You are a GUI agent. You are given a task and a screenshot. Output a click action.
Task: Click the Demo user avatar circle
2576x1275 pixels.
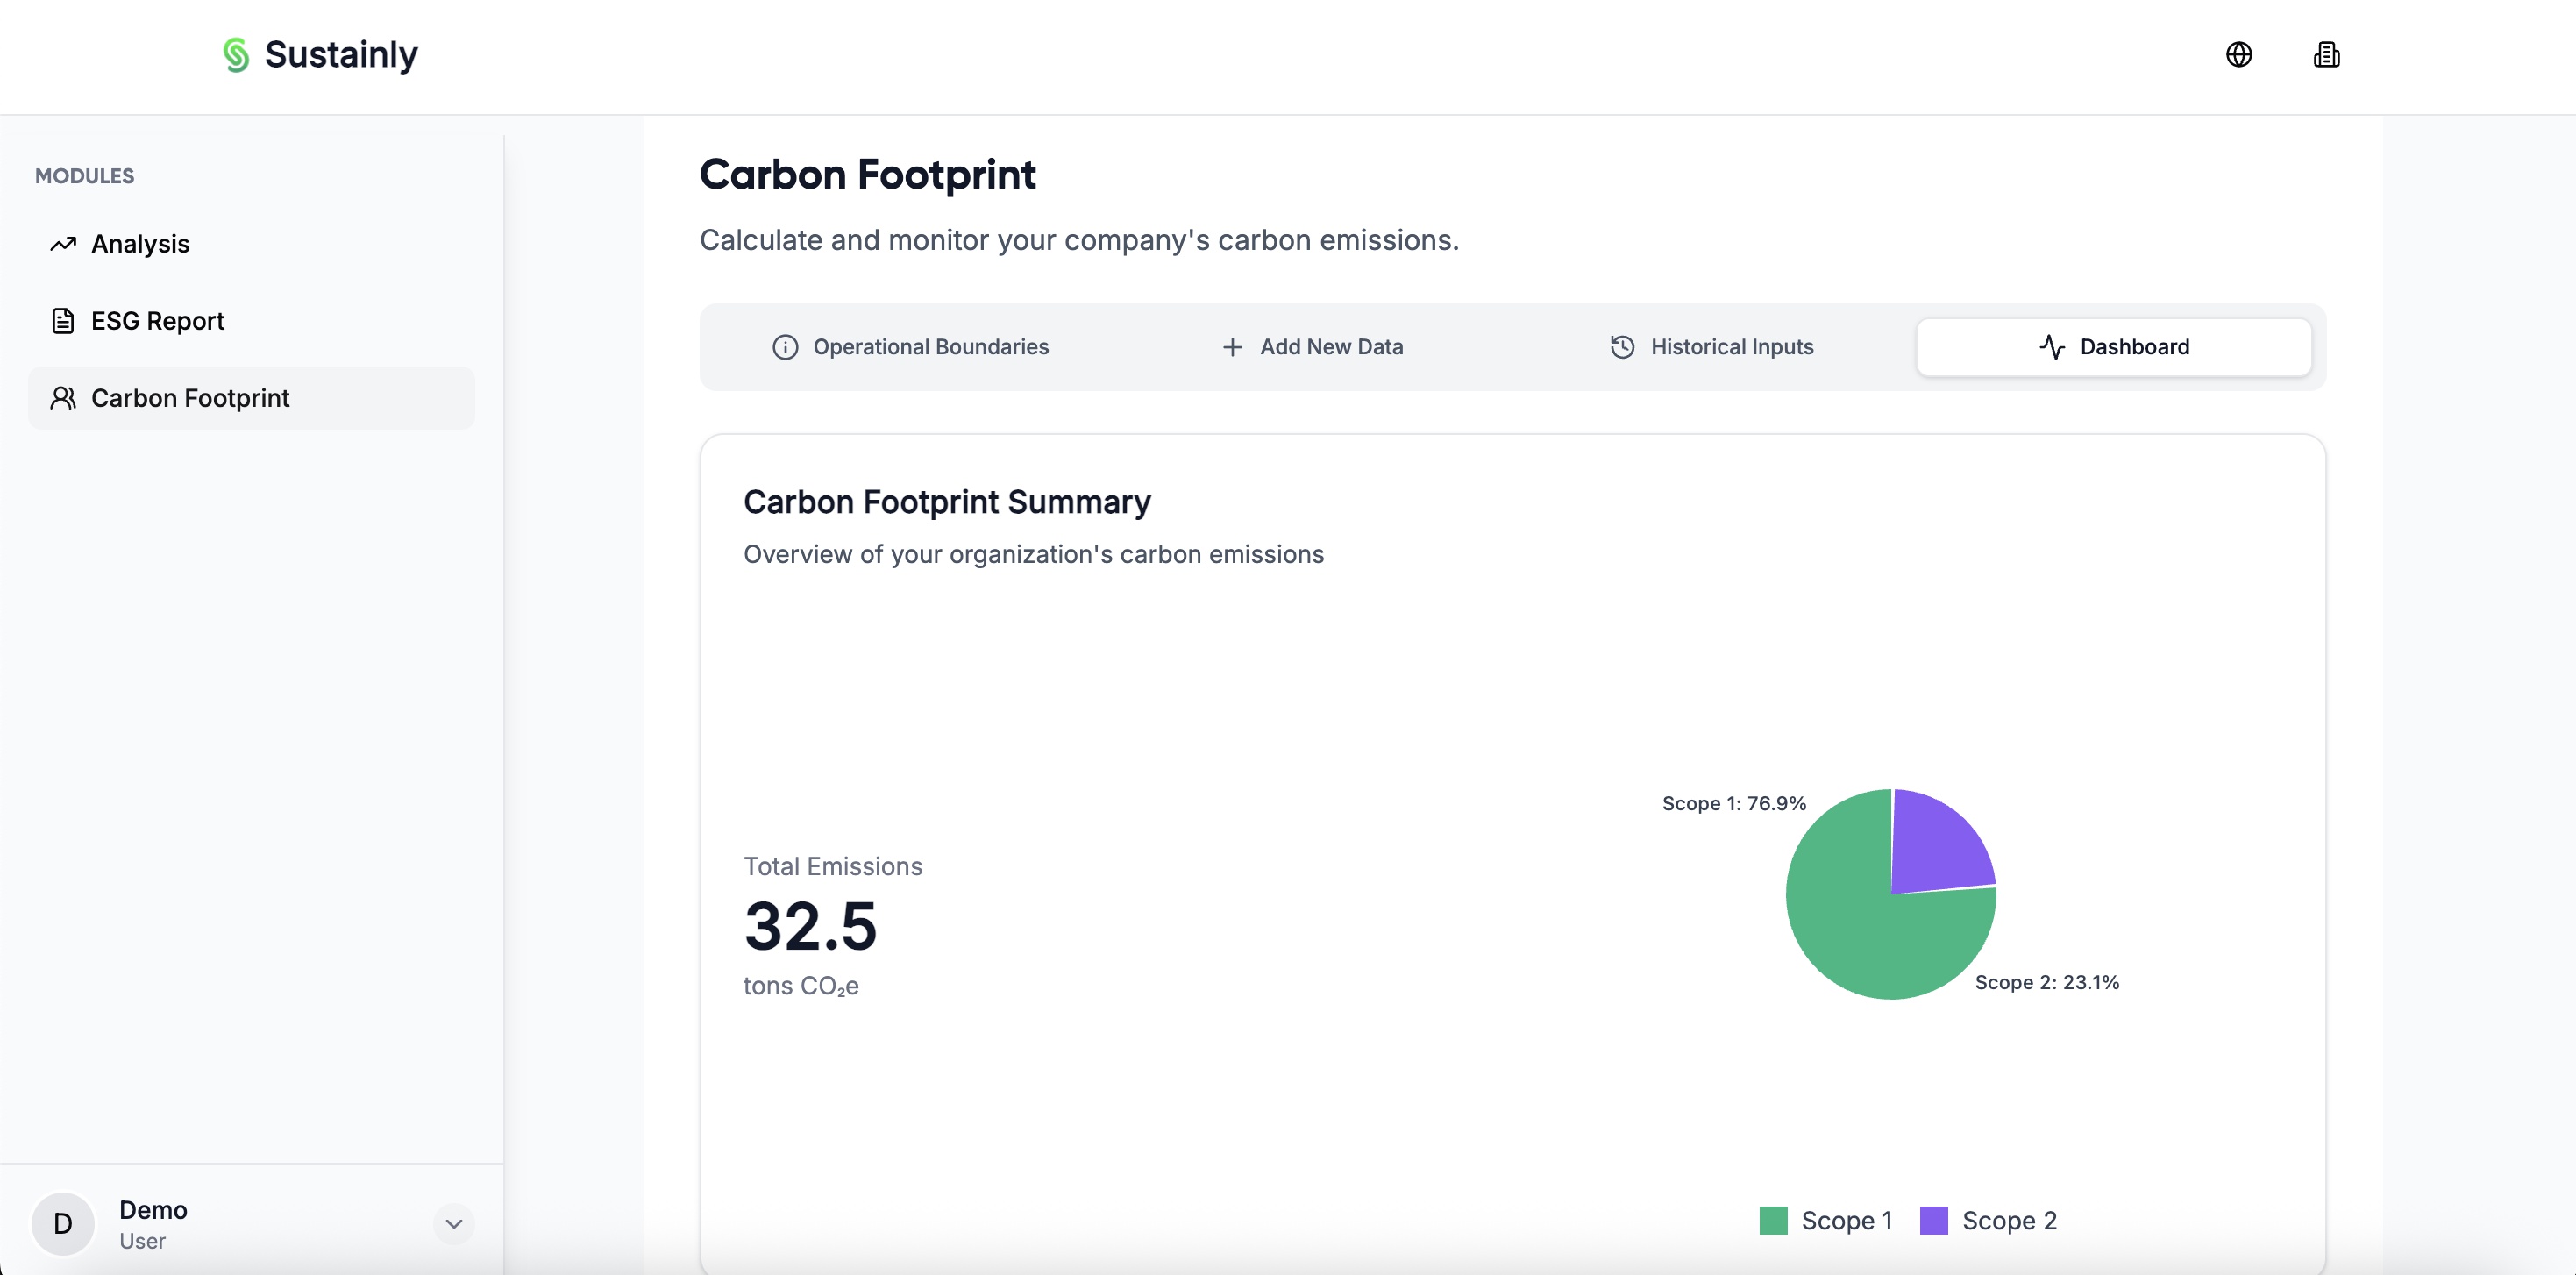63,1224
